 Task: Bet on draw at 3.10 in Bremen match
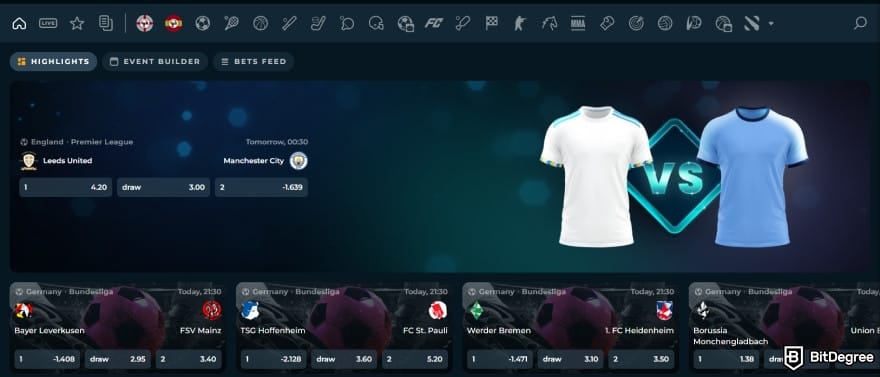pyautogui.click(x=570, y=359)
